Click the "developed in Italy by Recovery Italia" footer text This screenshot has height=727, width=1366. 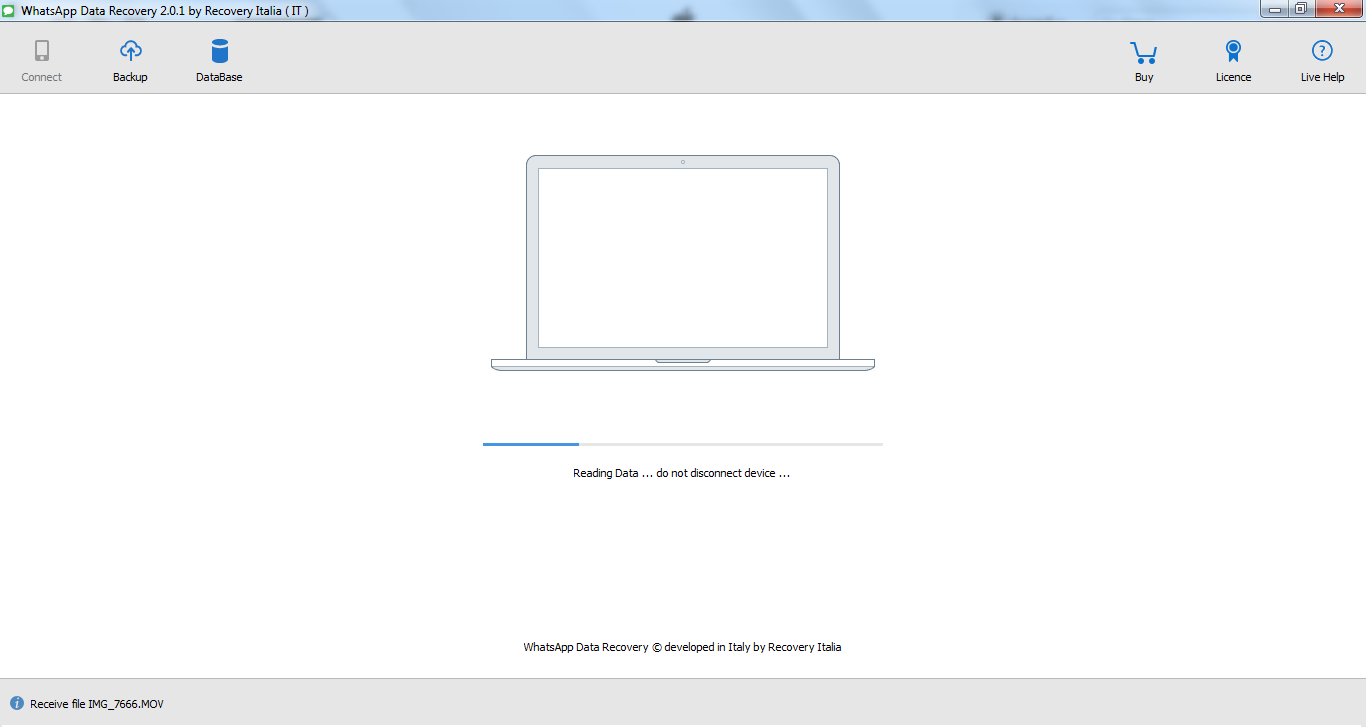[754, 647]
